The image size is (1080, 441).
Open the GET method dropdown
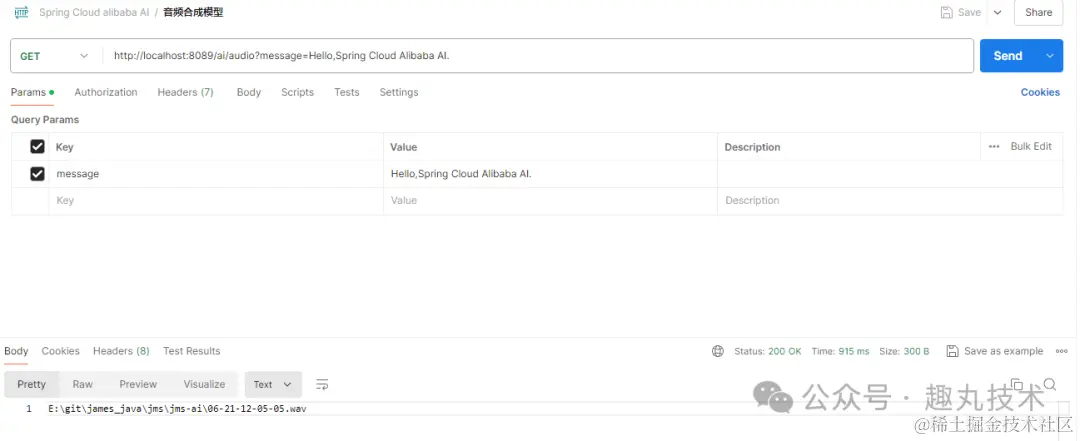[54, 56]
